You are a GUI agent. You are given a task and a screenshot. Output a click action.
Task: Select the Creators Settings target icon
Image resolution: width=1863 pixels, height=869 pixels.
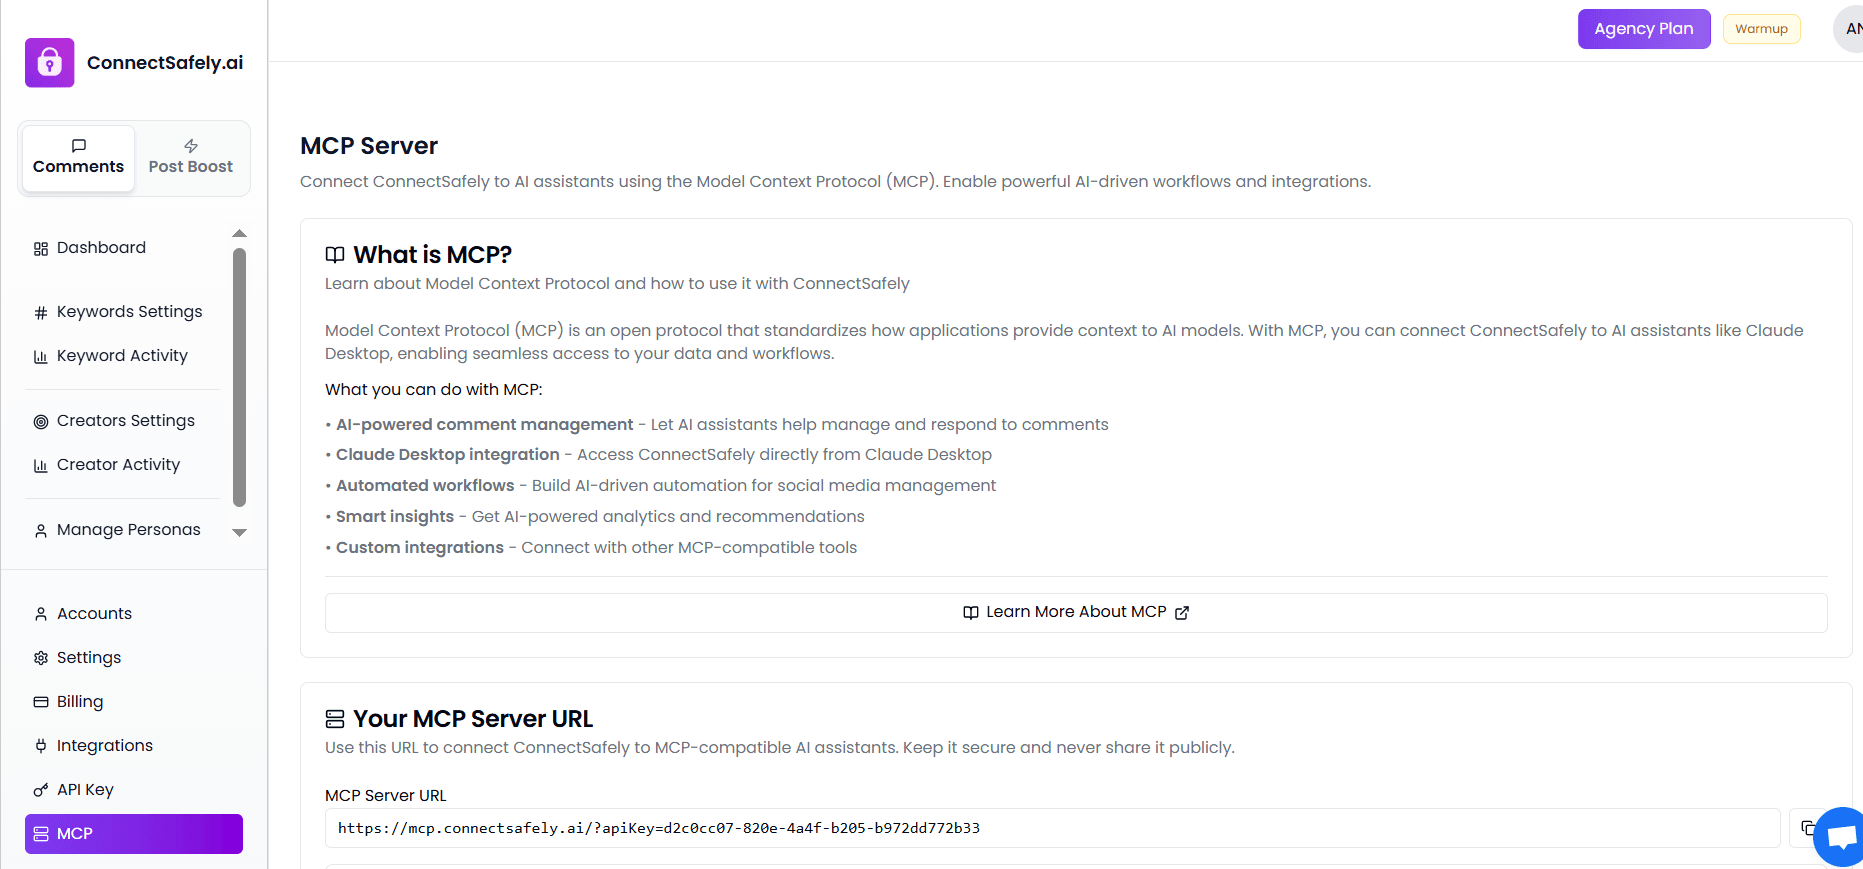(40, 420)
